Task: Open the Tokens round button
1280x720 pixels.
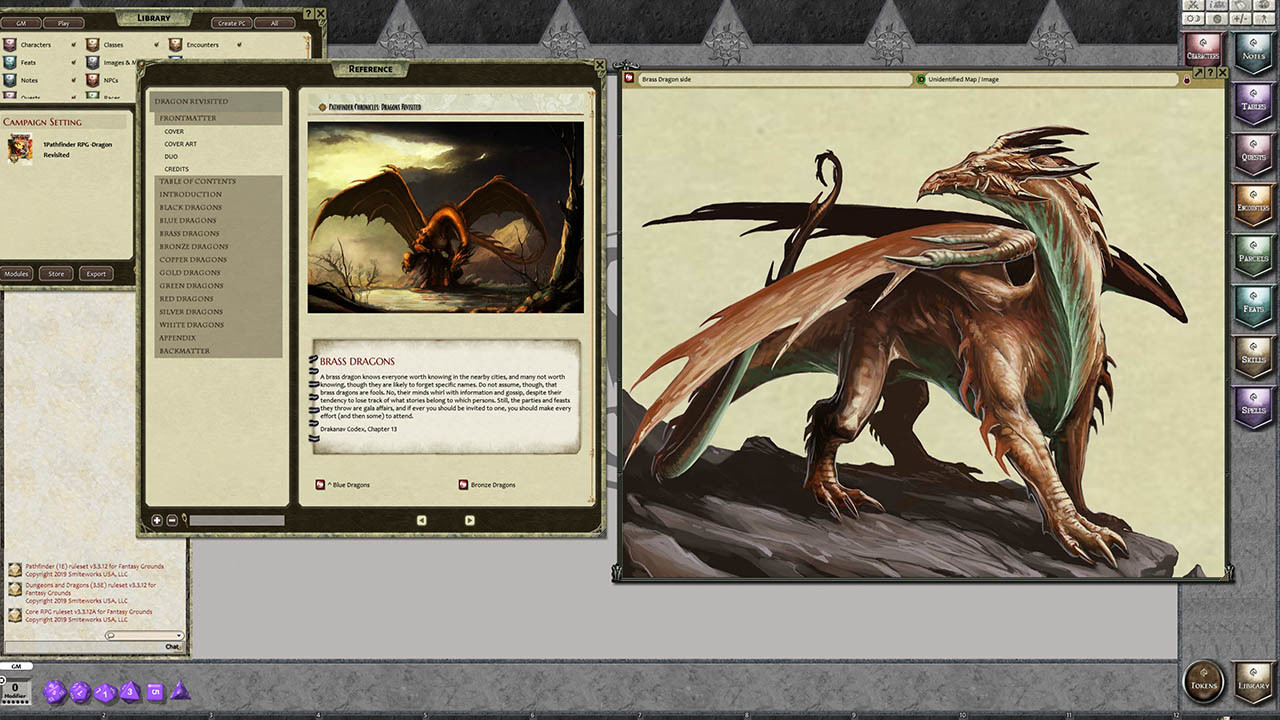Action: tap(1204, 682)
